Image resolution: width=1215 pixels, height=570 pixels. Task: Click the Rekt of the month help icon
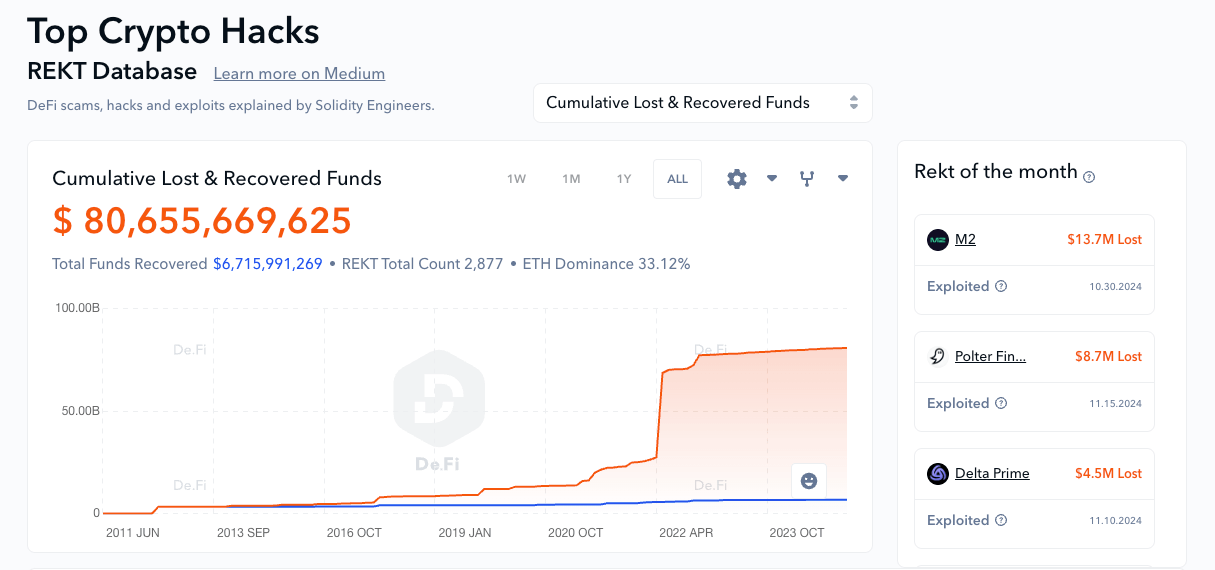tap(1089, 177)
